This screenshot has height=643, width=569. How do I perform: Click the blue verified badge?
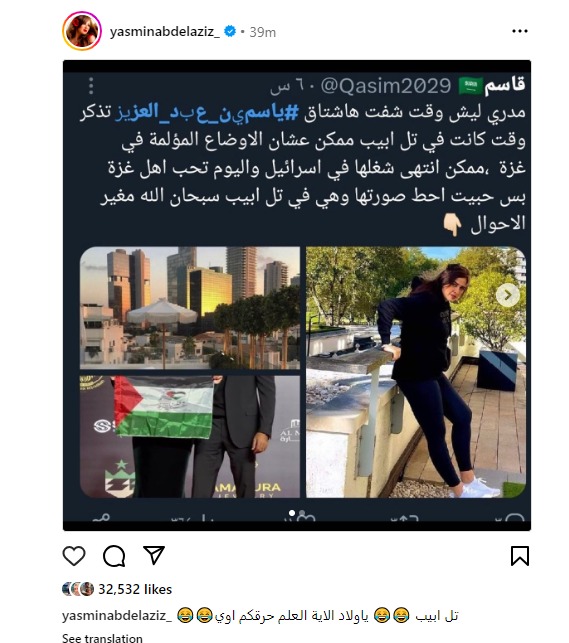click(x=230, y=31)
